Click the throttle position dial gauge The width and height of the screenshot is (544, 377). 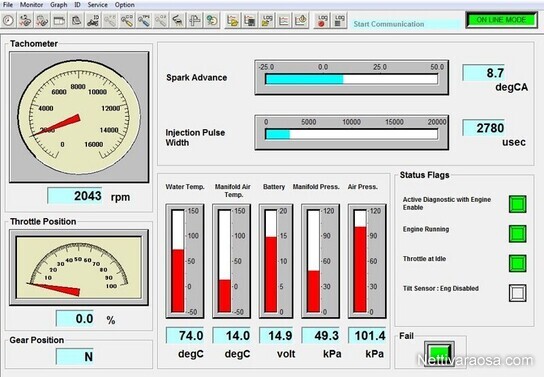pos(79,267)
